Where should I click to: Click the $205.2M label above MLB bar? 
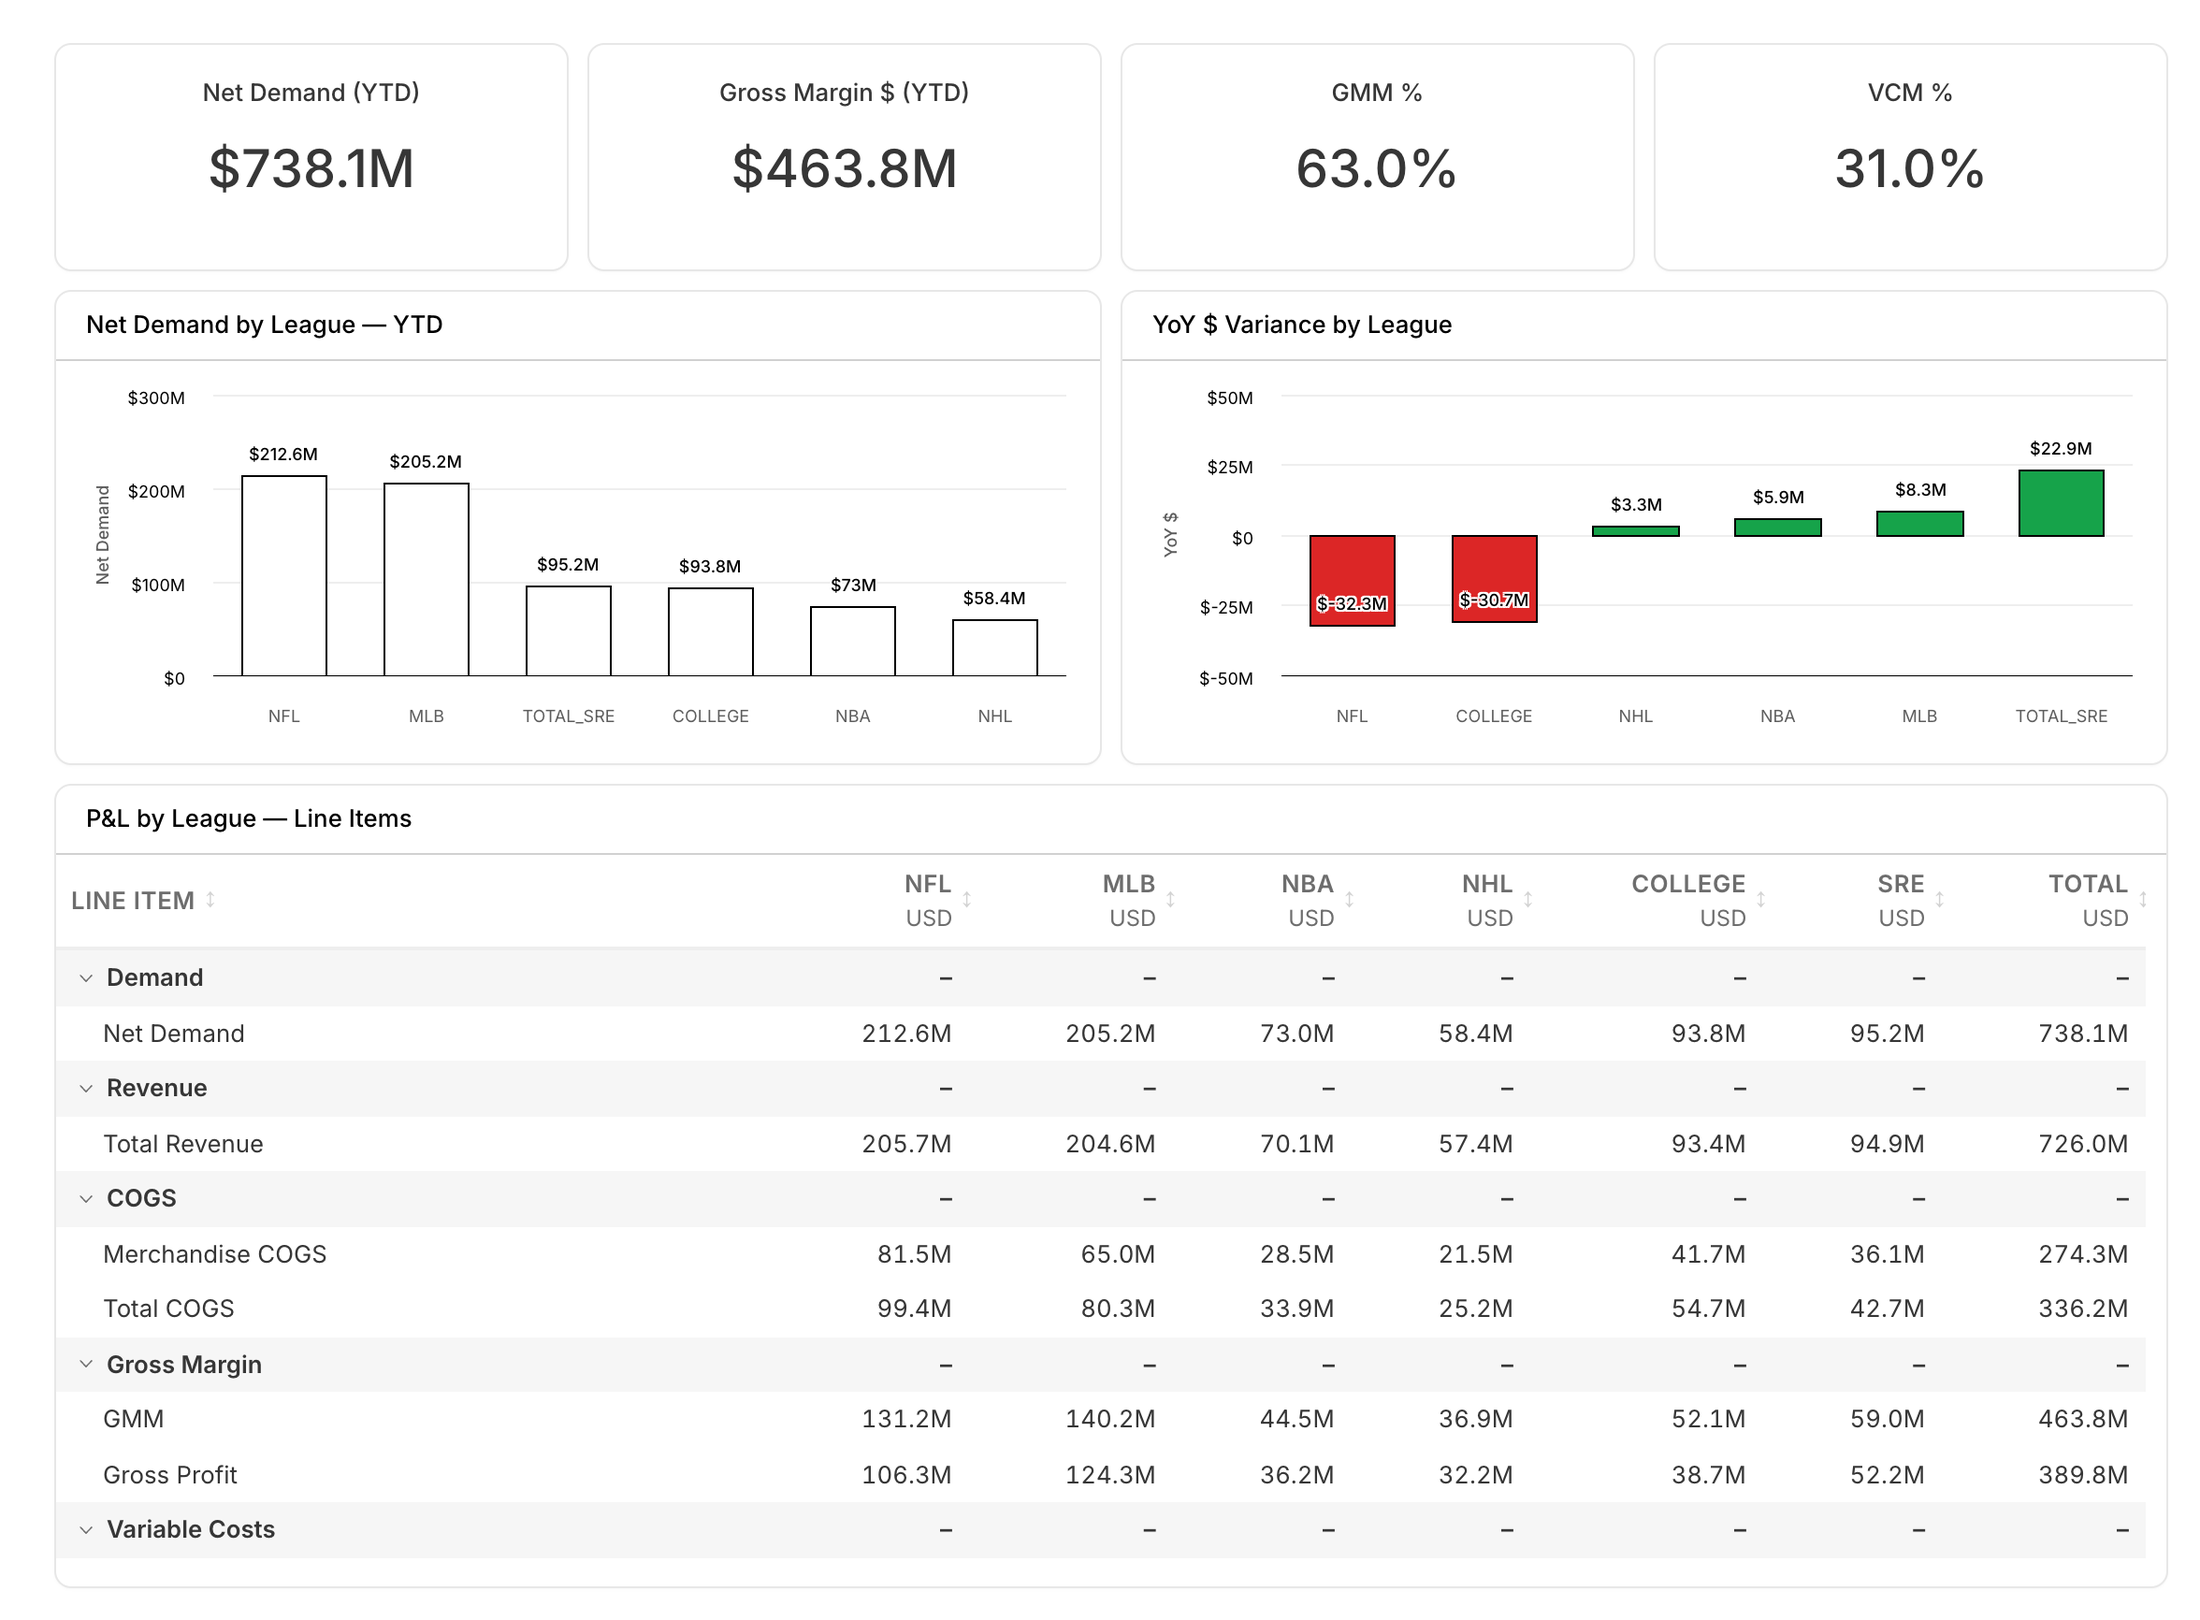(x=425, y=462)
